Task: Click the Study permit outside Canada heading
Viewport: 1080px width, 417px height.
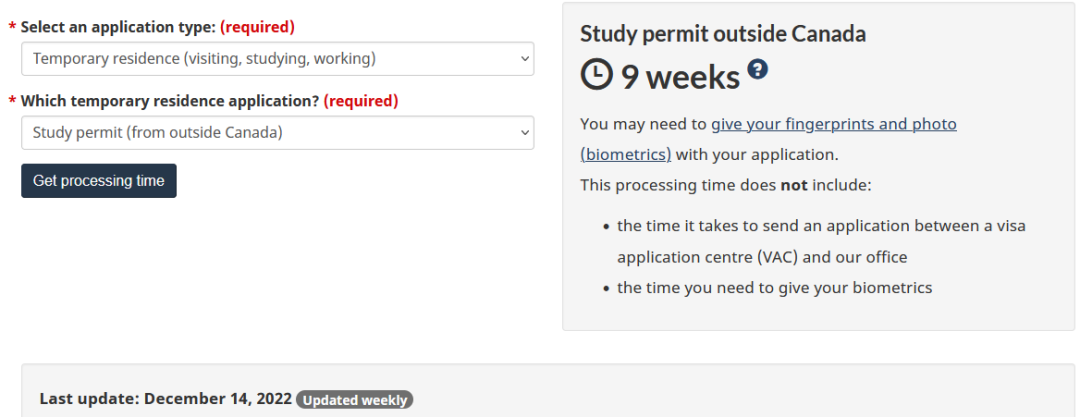Action: coord(723,34)
